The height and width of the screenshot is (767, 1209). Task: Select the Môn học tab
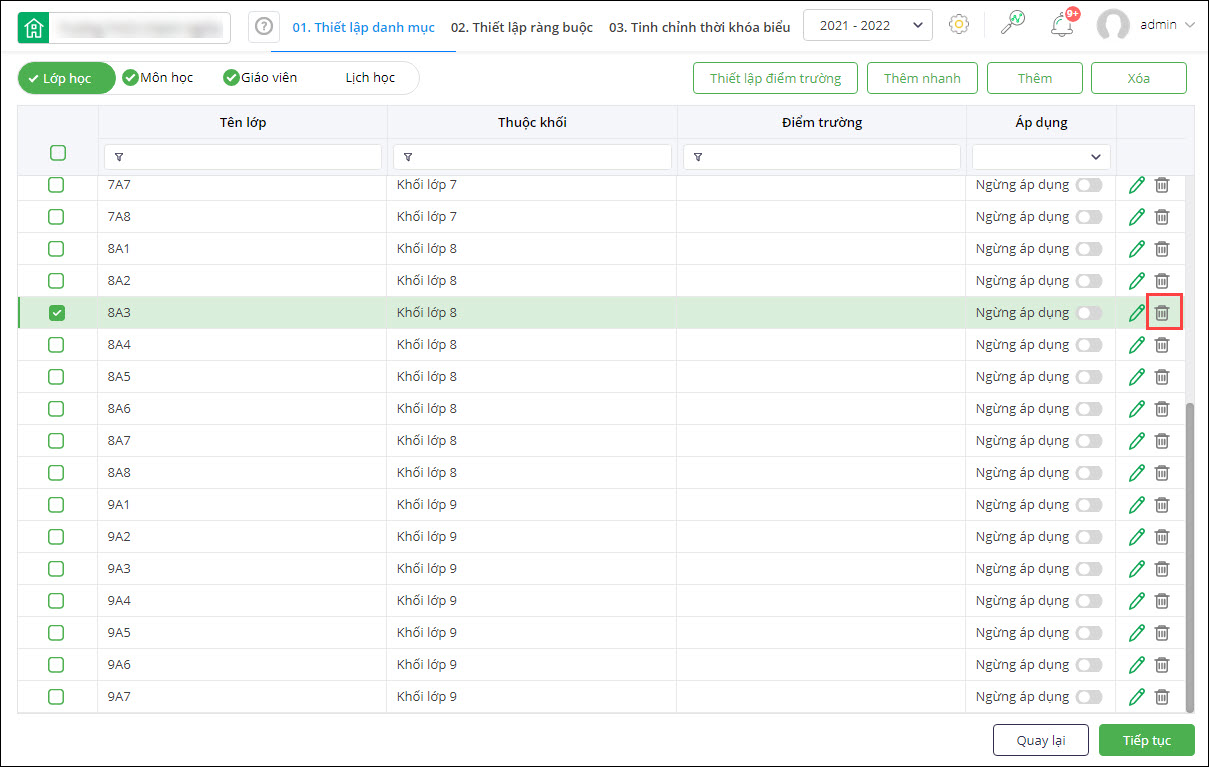[x=159, y=78]
